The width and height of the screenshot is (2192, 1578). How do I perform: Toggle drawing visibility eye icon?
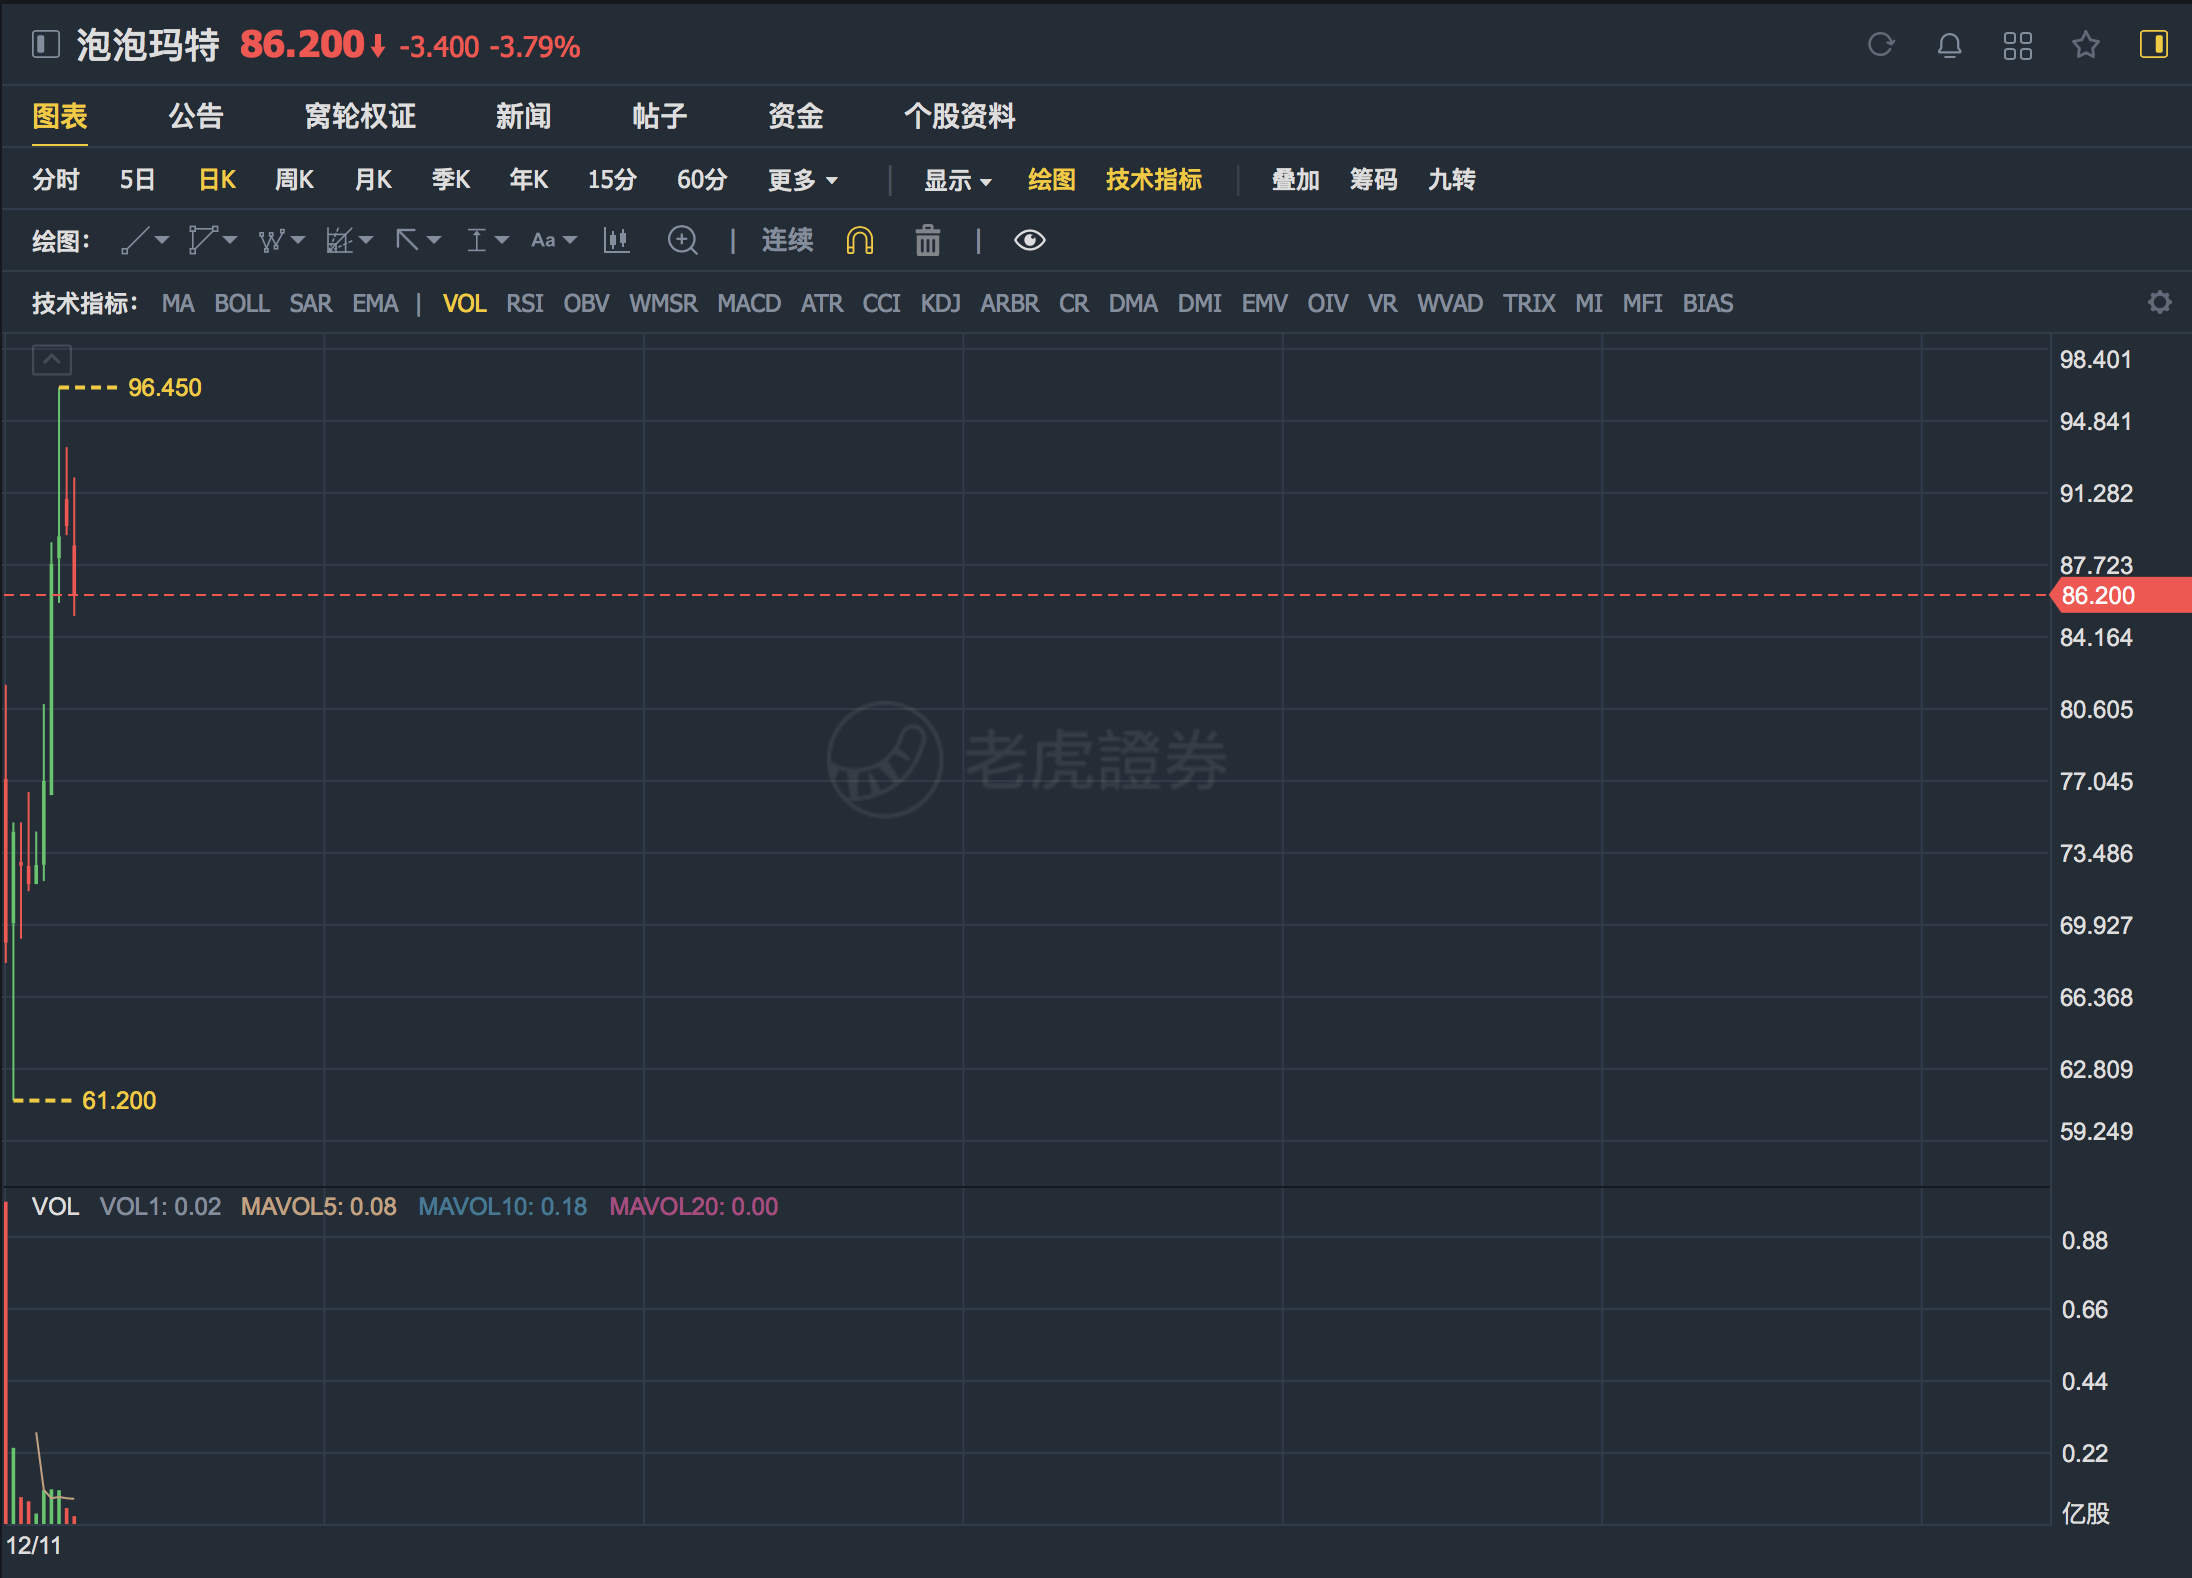(x=1029, y=240)
